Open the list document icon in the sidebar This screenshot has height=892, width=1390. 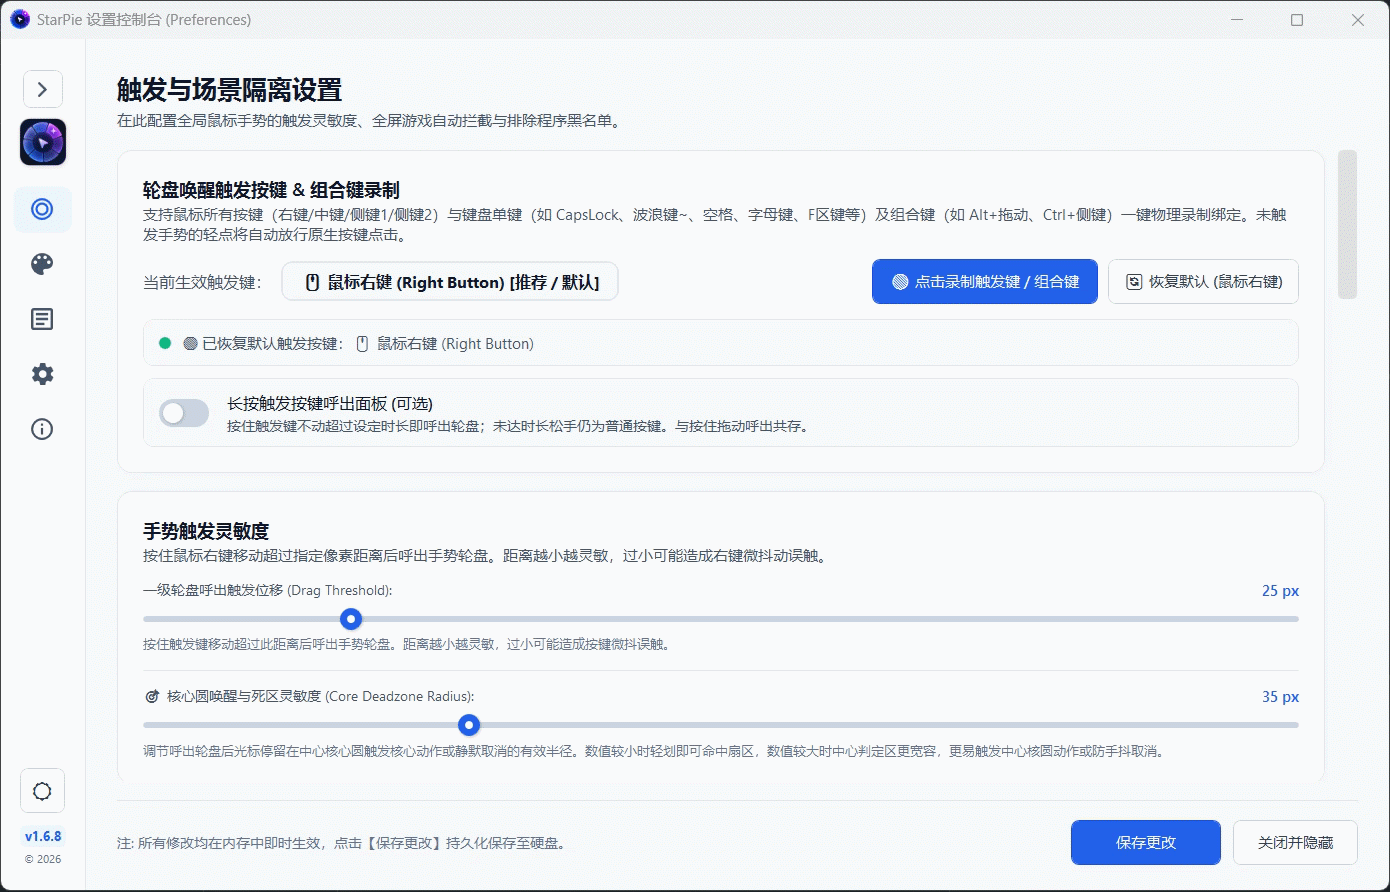click(42, 319)
